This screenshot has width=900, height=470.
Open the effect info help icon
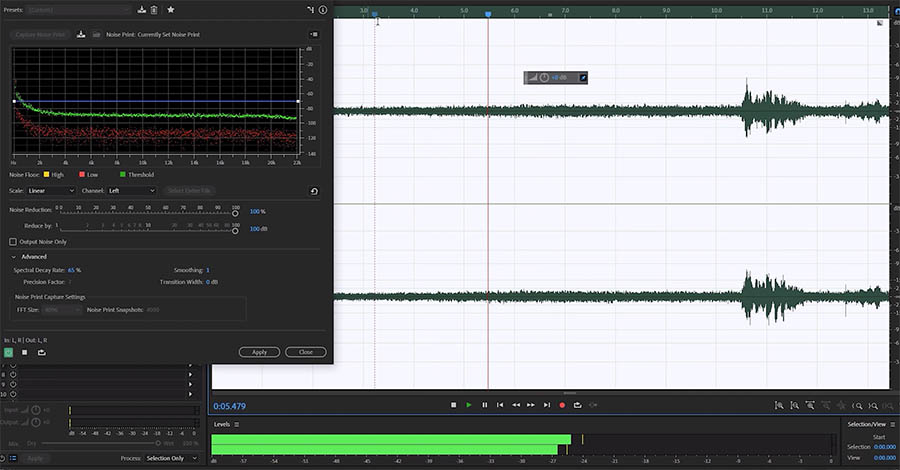(323, 9)
